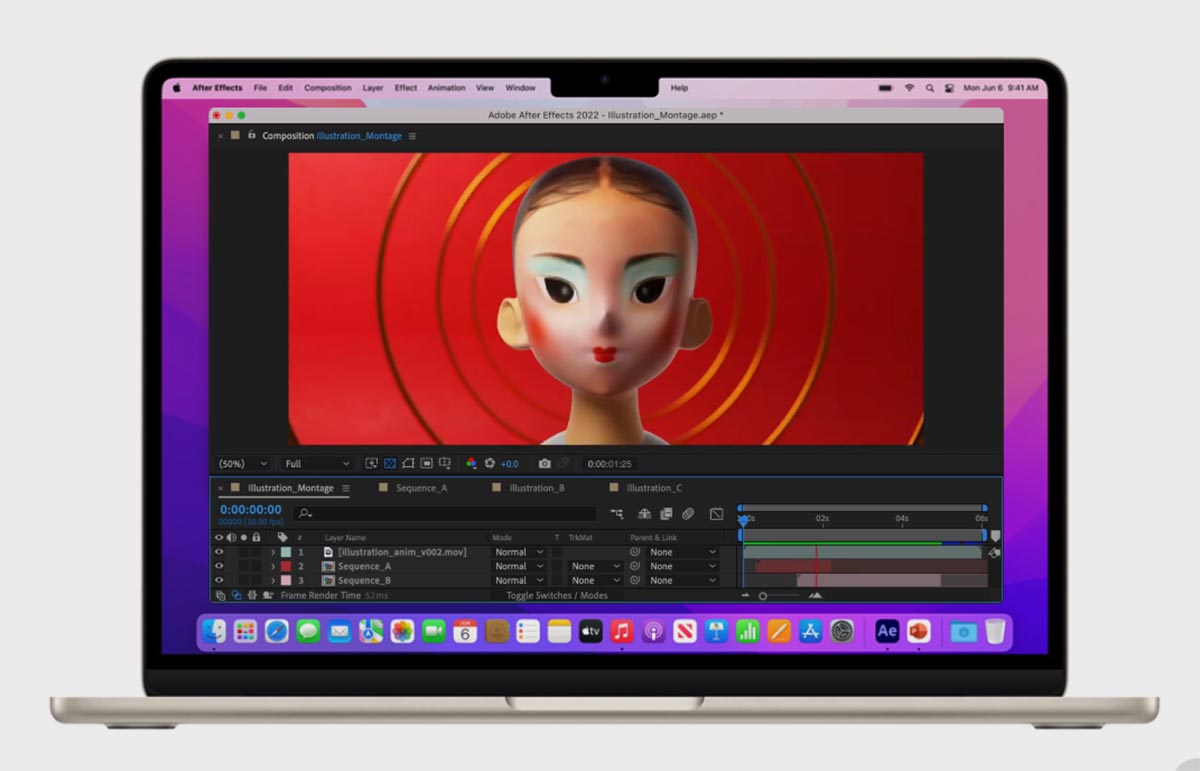Click the motion blur icon in timeline

tap(688, 514)
